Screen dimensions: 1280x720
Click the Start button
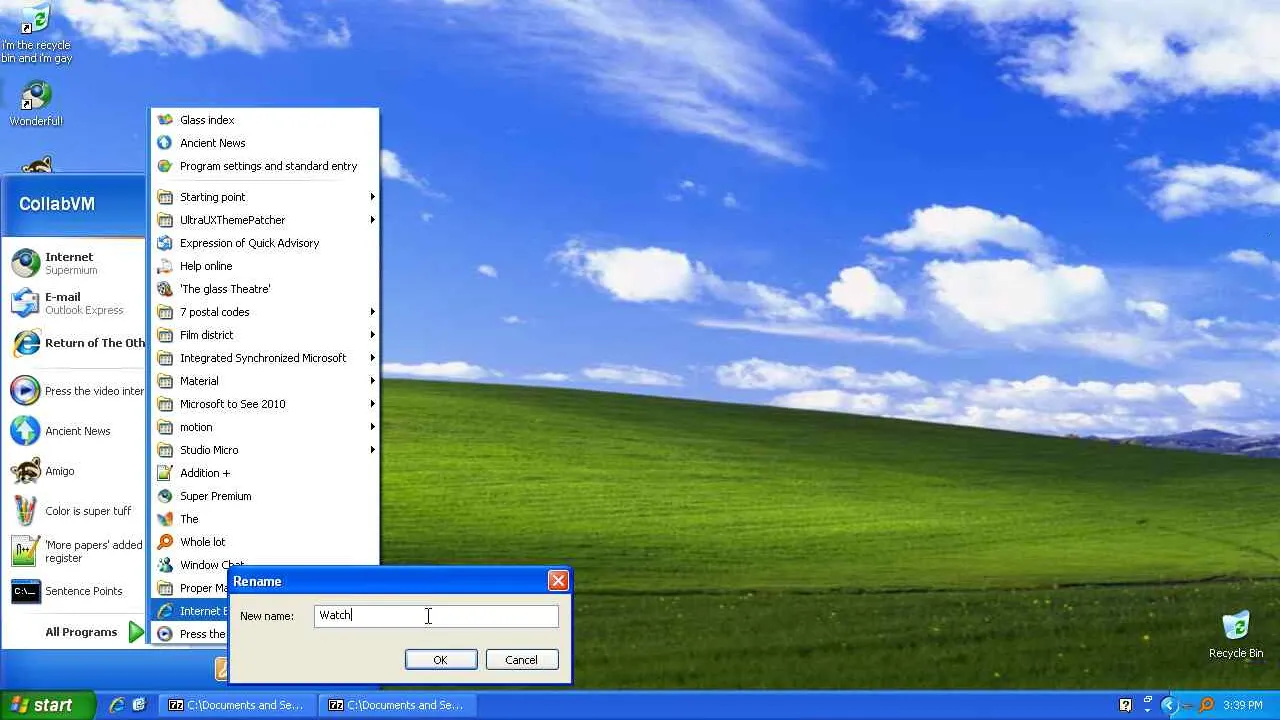(x=48, y=705)
